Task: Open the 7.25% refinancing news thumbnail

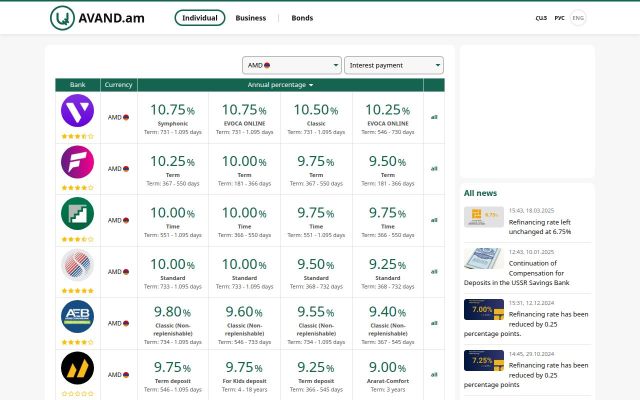Action: [484, 360]
